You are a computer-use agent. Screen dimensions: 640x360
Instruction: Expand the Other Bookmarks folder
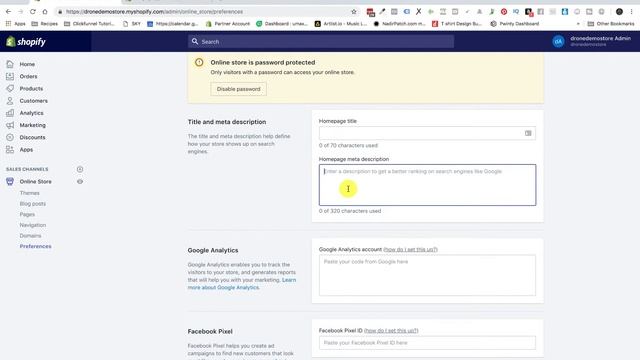(x=611, y=24)
